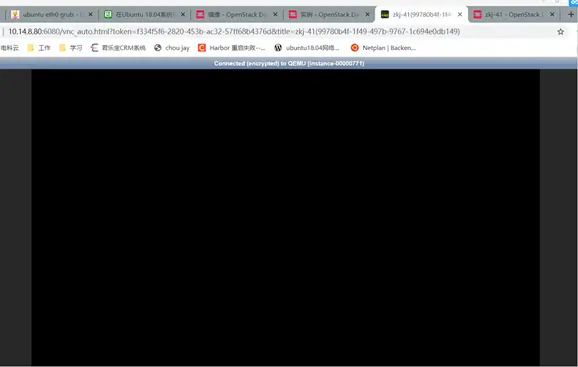Image resolution: width=578 pixels, height=367 pixels.
Task: Click the red C icon beside Harbor bookmark
Action: pyautogui.click(x=202, y=48)
